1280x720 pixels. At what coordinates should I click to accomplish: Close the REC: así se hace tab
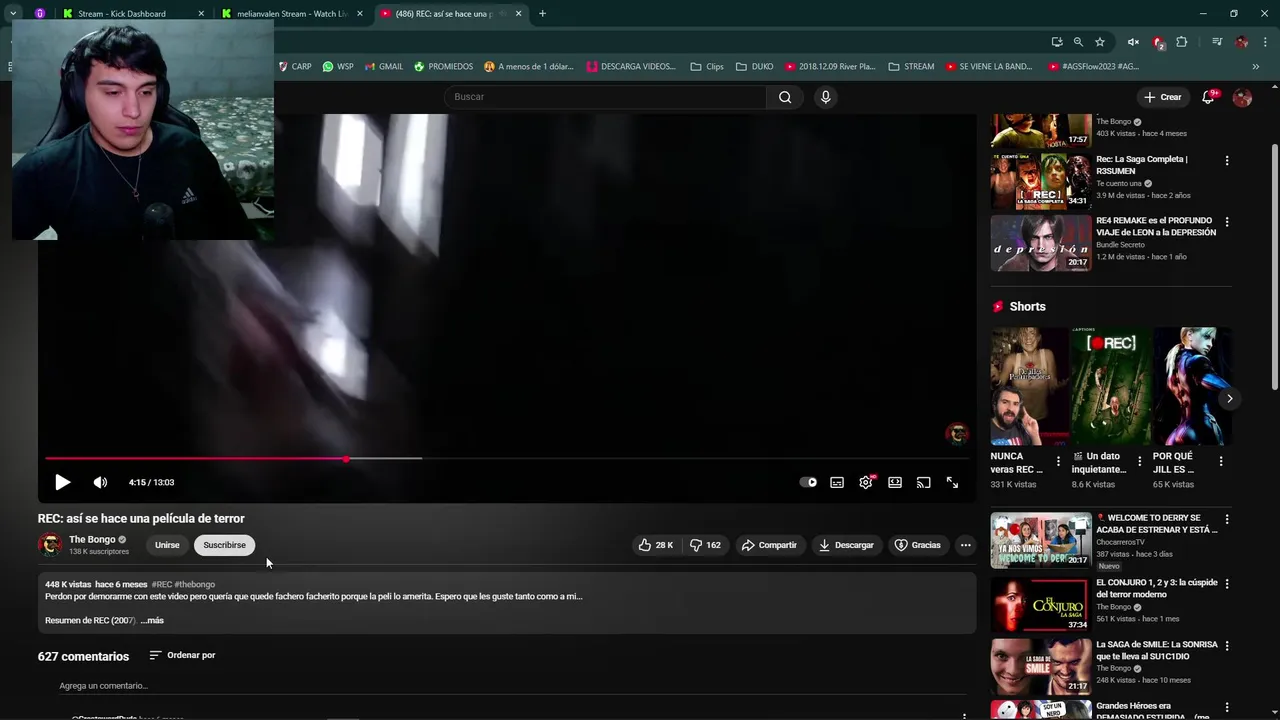[518, 14]
